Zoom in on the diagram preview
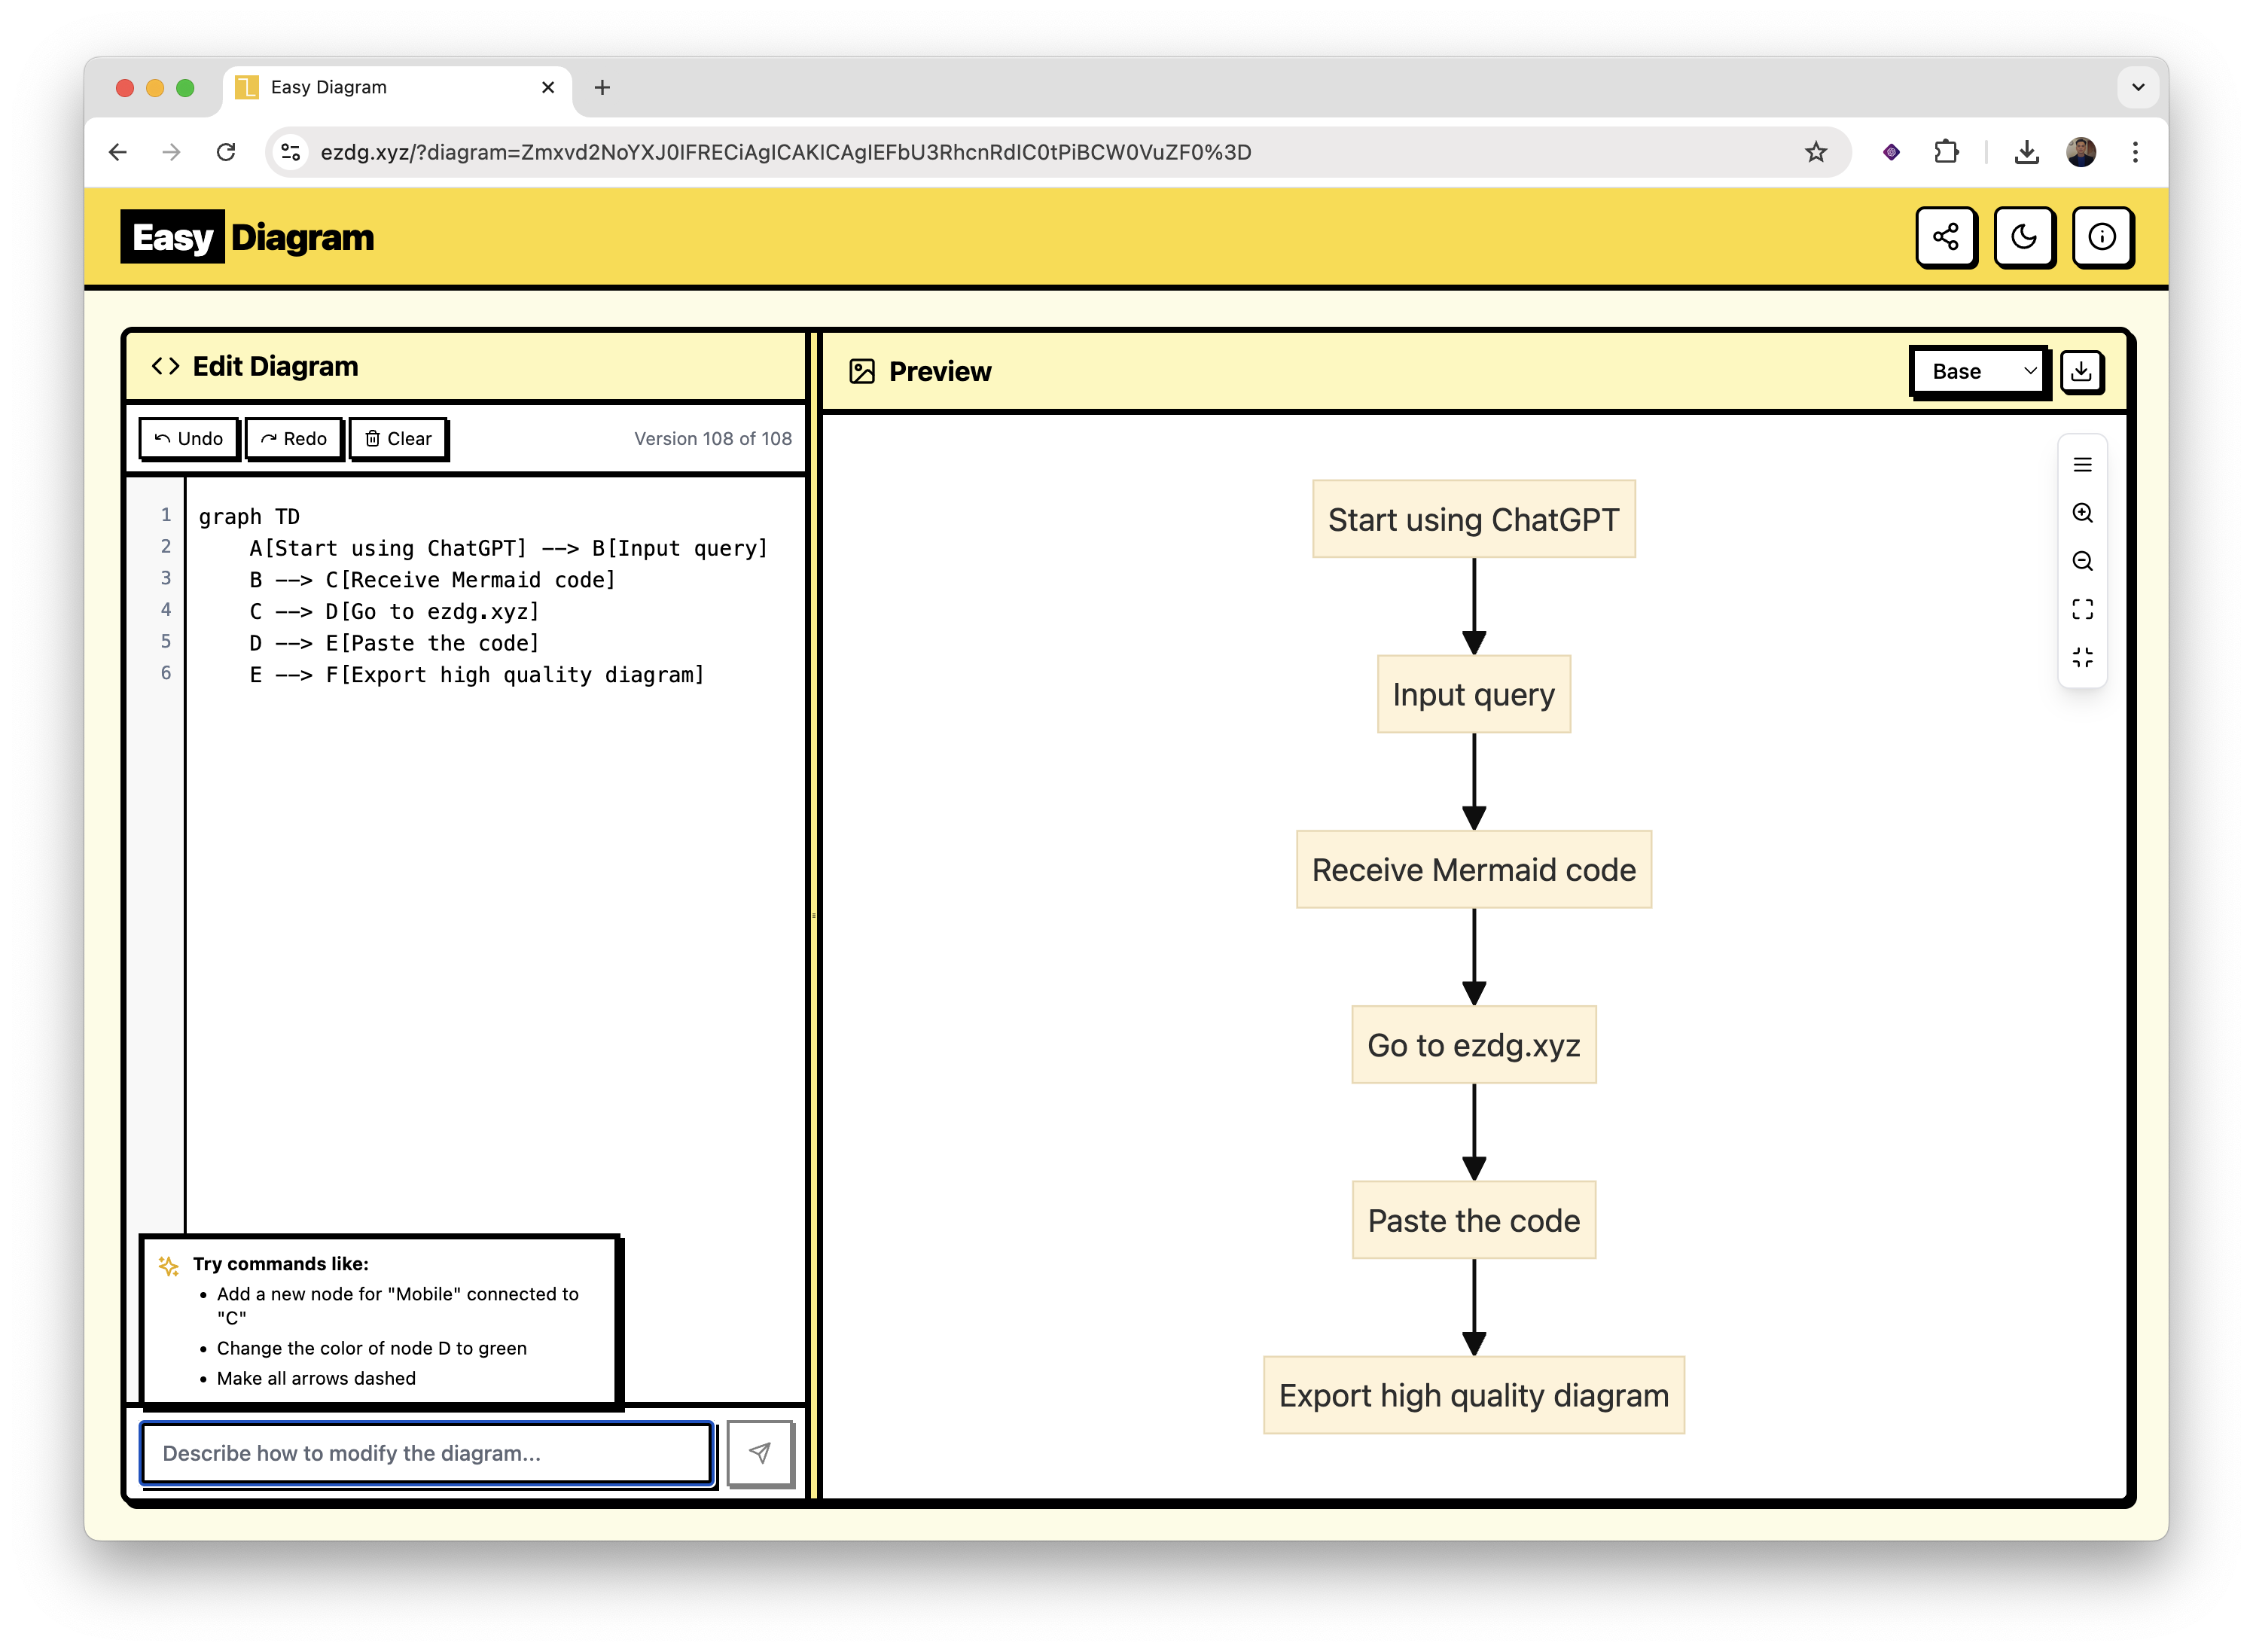The height and width of the screenshot is (1652, 2253). pos(2083,513)
